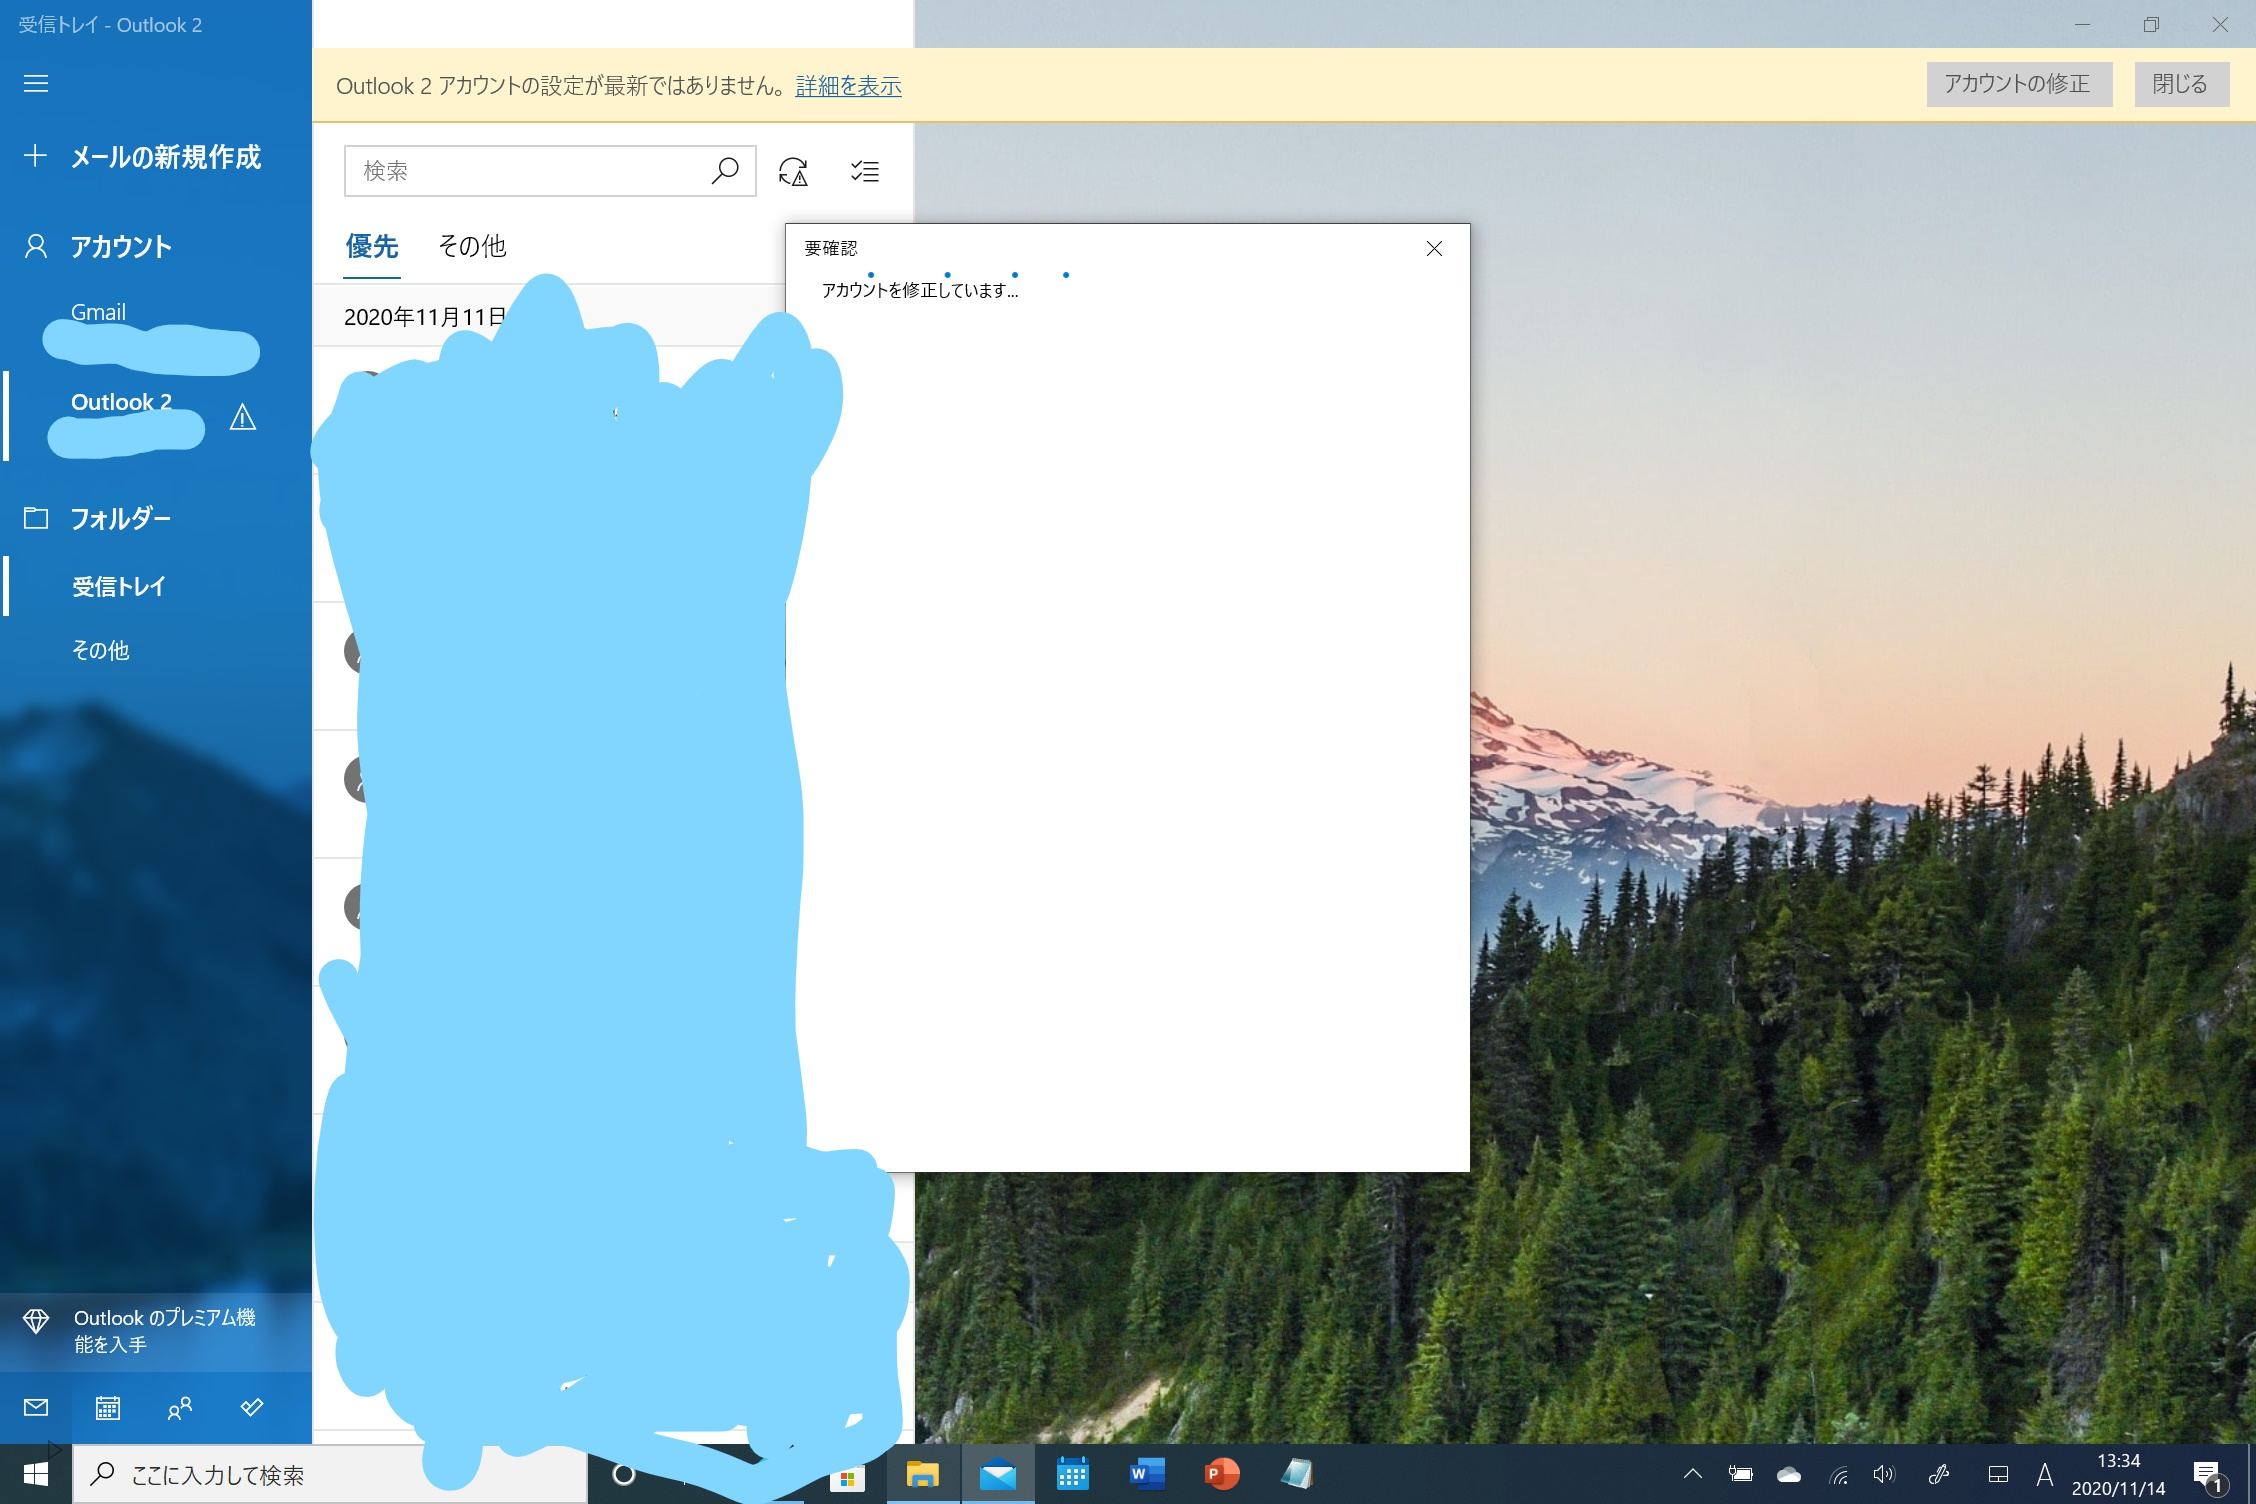Open battery status tray icon

(x=1741, y=1474)
